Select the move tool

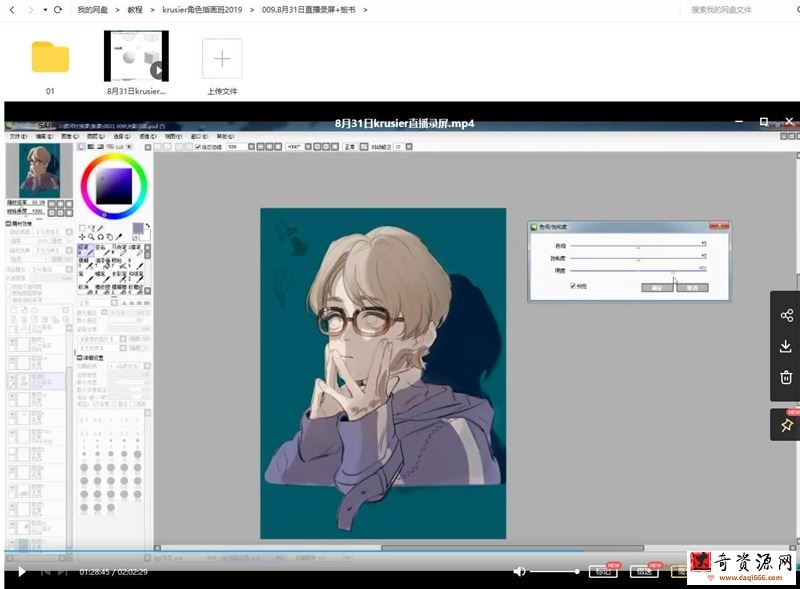[x=82, y=237]
